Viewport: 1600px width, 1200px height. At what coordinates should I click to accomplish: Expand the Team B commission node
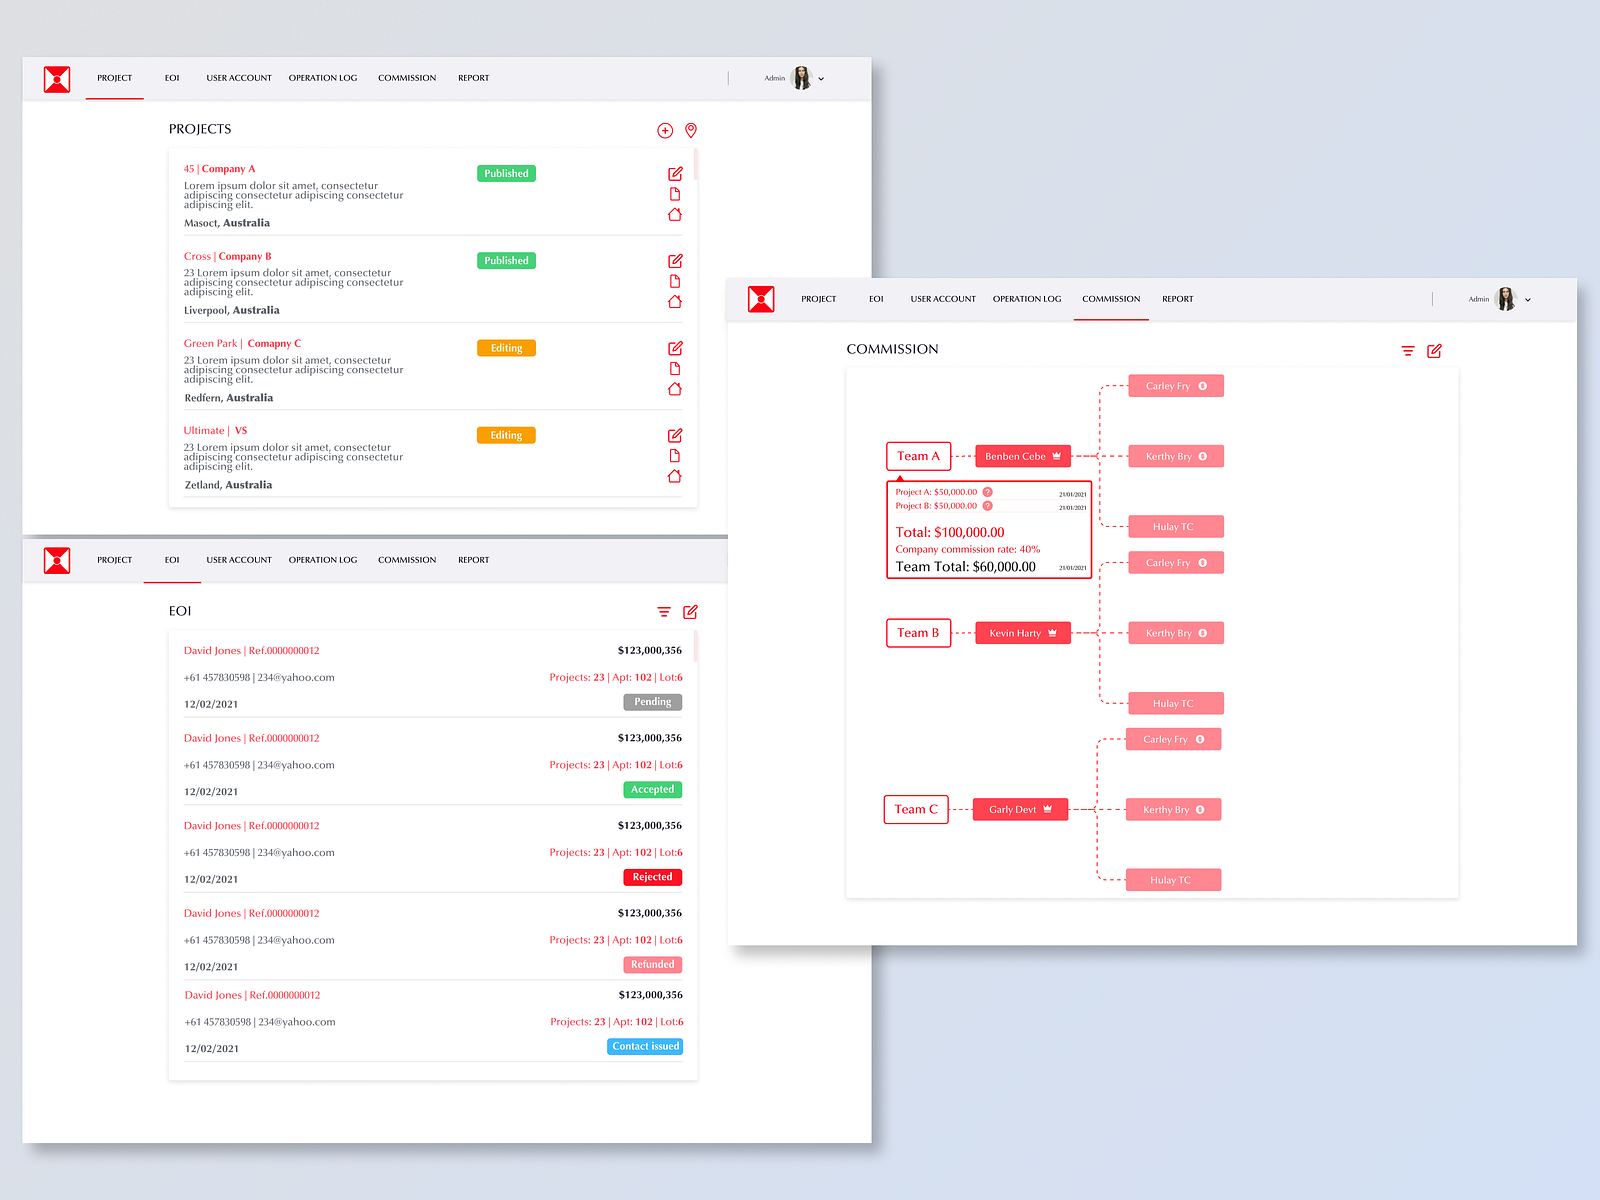point(919,633)
